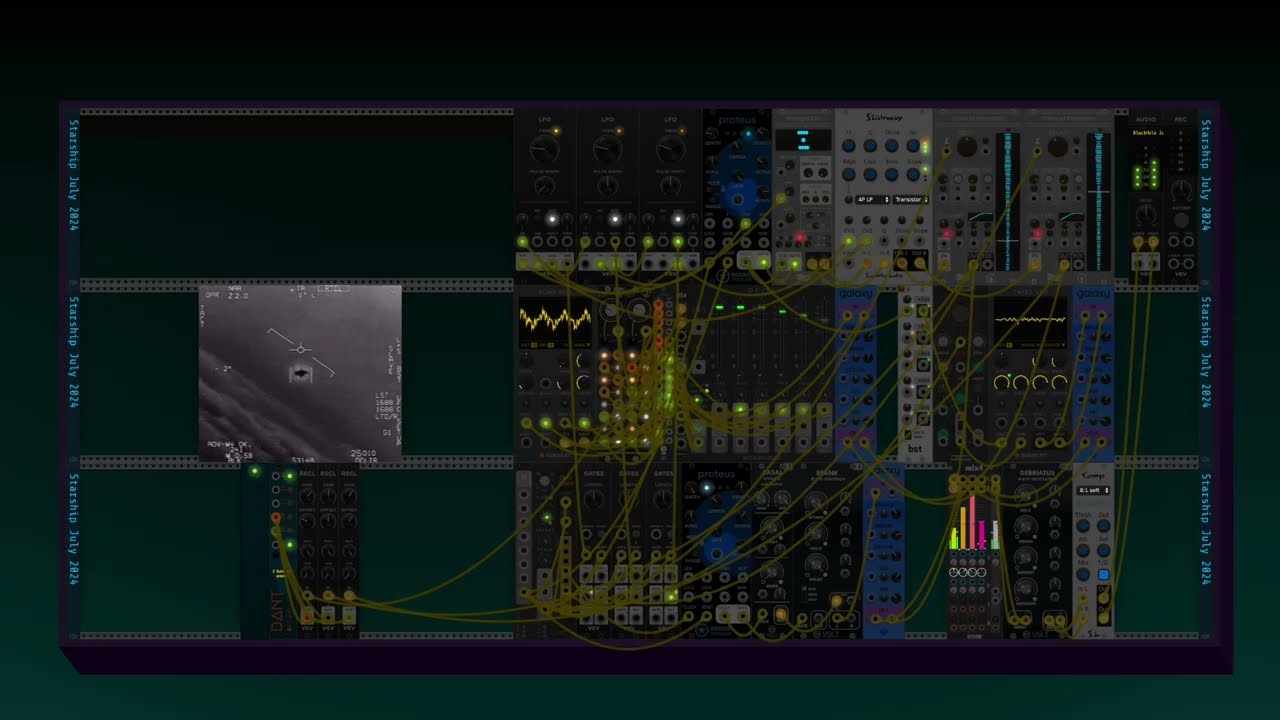This screenshot has height=720, width=1280.
Task: Click the colored level meters on mix4
Action: coord(974,523)
